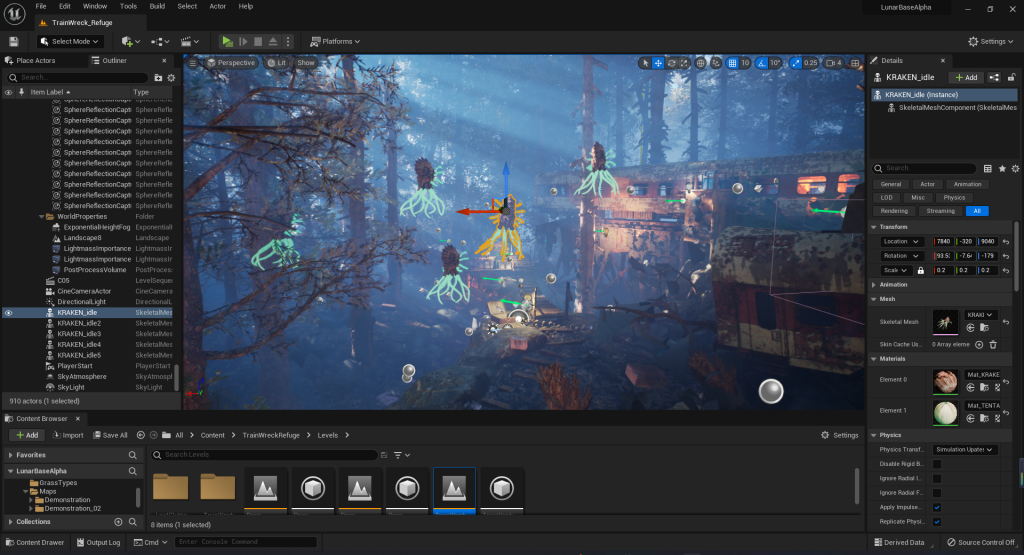Open the Select Mode dropdown
This screenshot has width=1024, height=555.
(70, 41)
